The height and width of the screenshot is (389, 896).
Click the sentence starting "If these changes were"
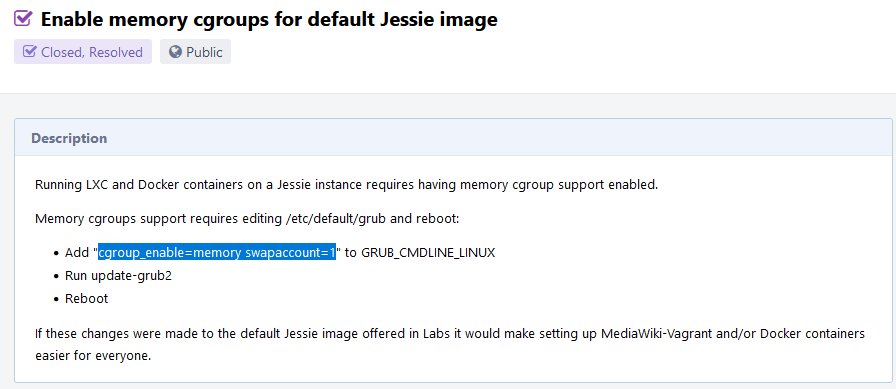(450, 344)
